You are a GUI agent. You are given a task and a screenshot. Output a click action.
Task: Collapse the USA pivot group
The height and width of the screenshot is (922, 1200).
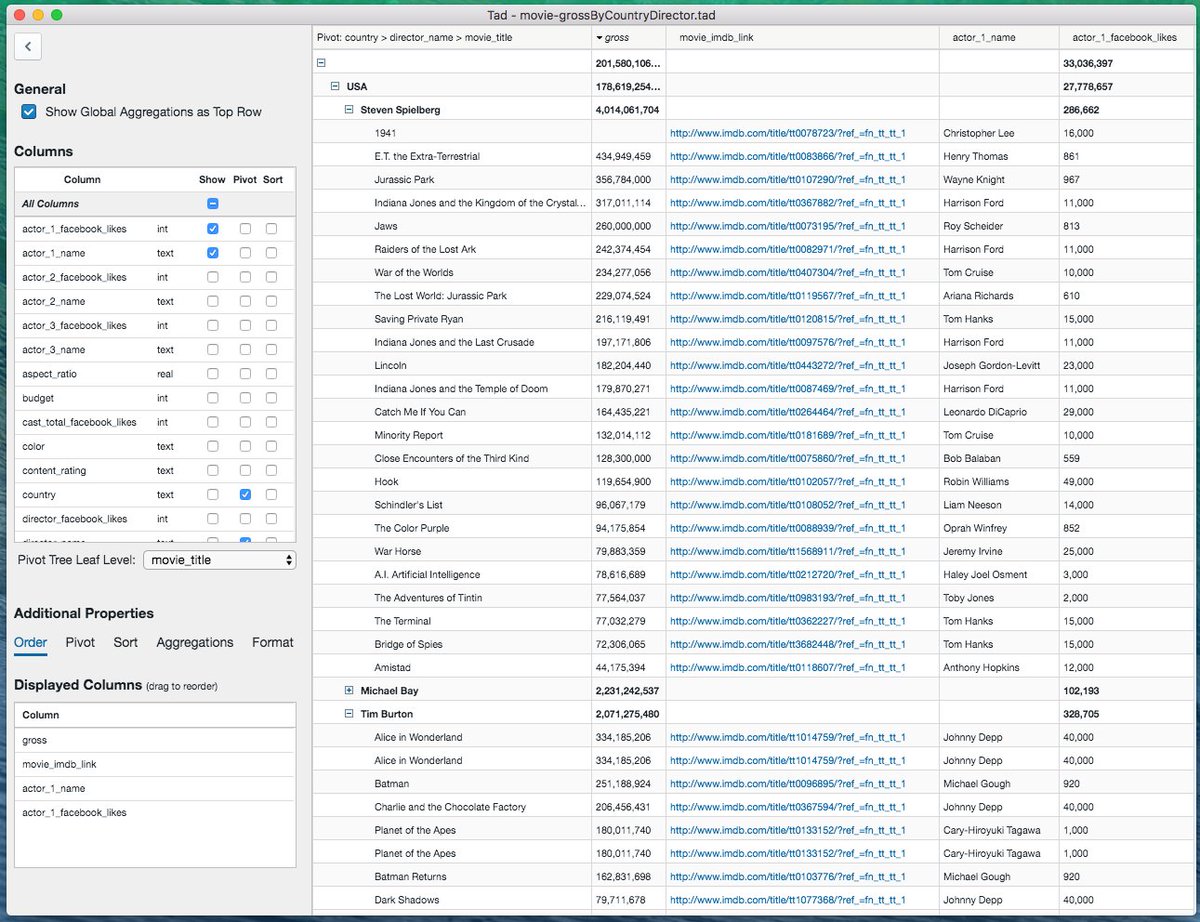point(335,87)
